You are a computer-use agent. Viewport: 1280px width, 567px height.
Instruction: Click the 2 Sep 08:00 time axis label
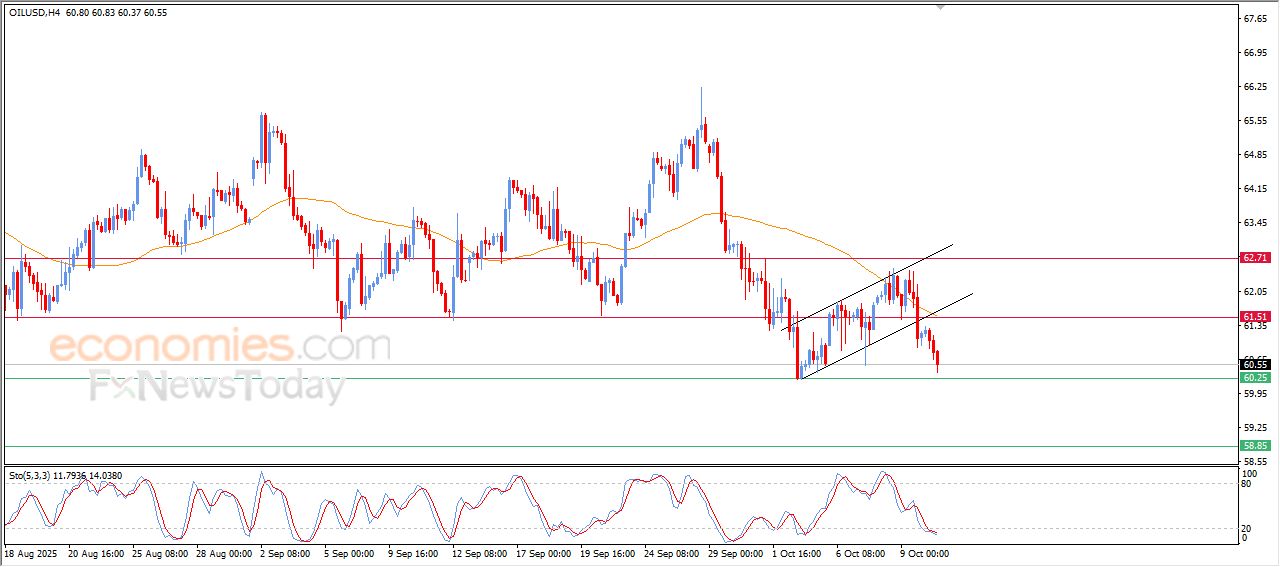(286, 552)
